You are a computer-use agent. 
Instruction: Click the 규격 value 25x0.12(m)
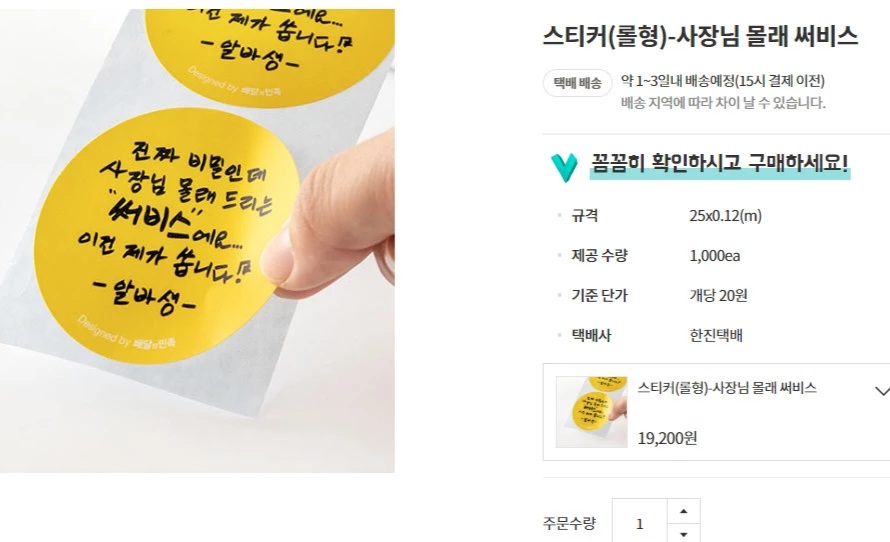tap(725, 216)
